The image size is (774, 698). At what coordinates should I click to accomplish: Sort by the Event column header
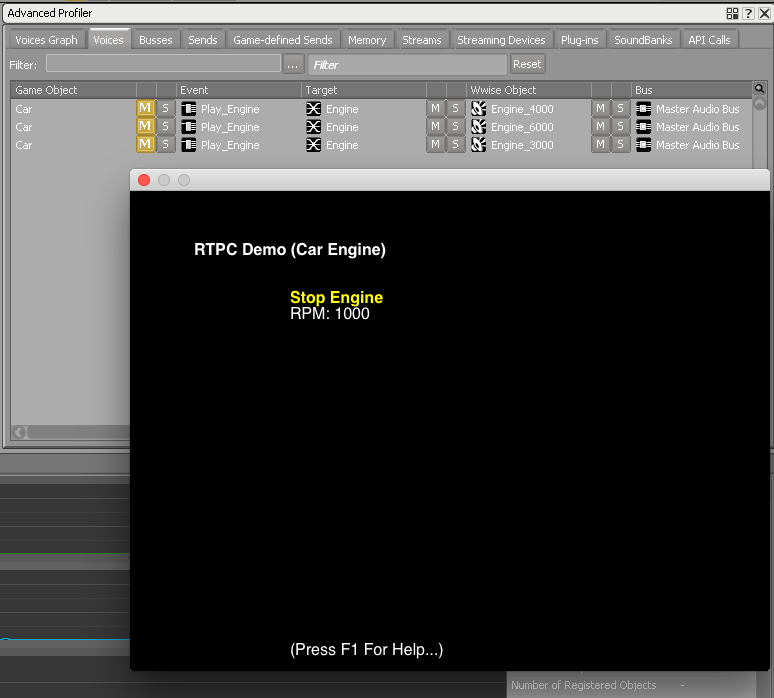(239, 90)
